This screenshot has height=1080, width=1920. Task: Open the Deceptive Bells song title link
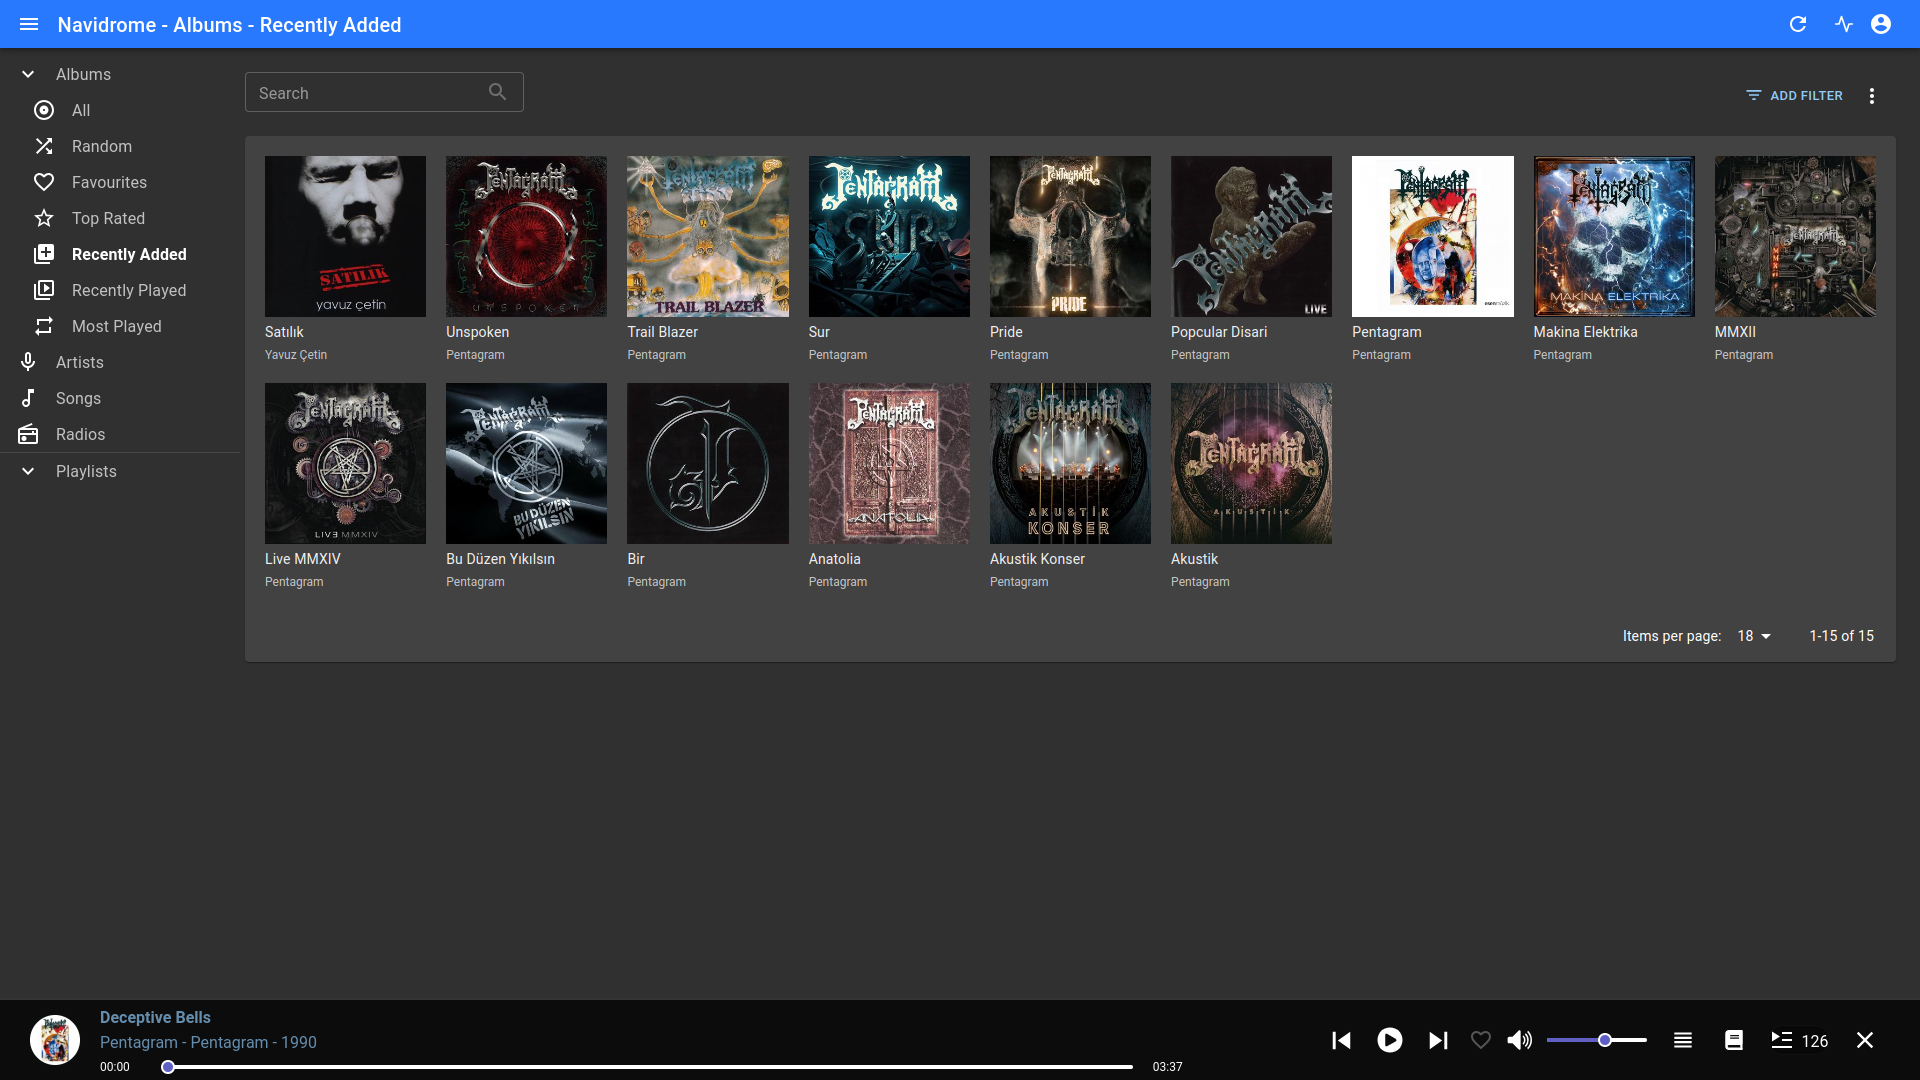[155, 1017]
